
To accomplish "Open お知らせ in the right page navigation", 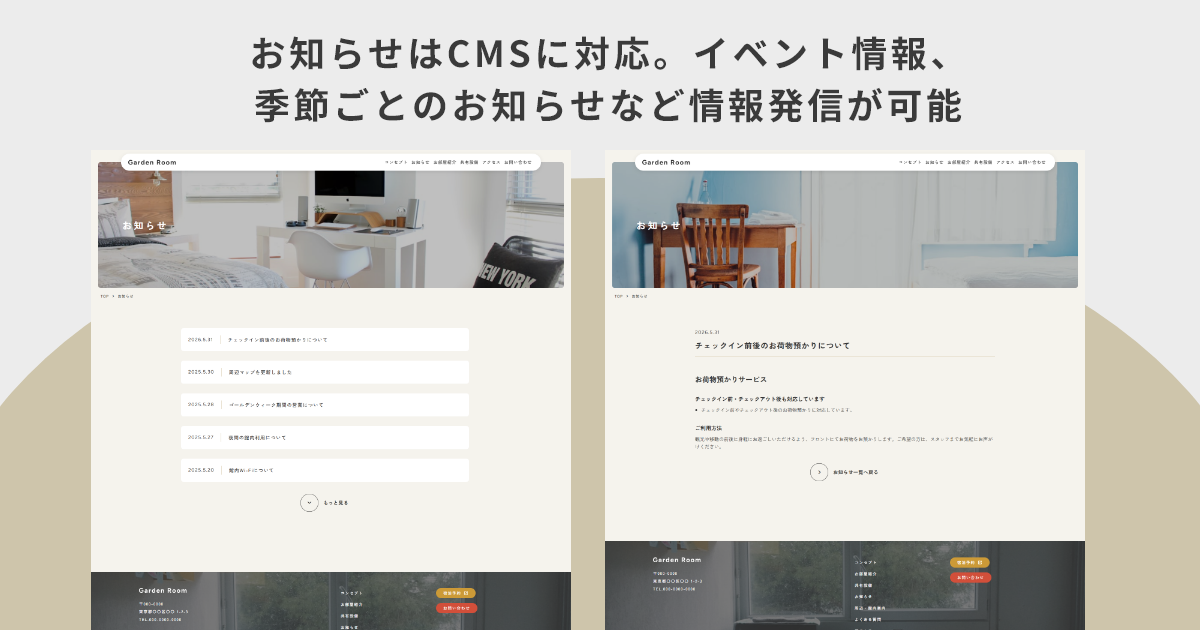I will [x=934, y=162].
